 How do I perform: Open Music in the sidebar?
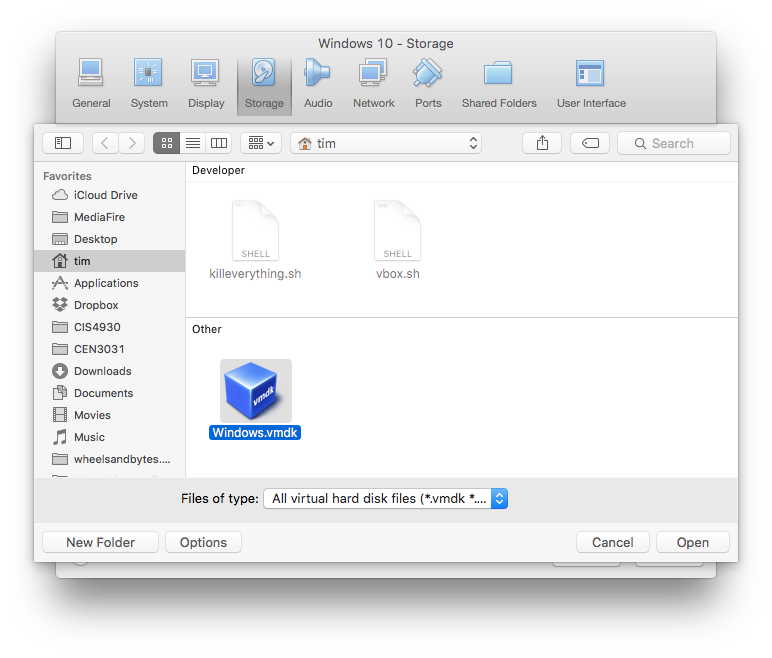pyautogui.click(x=109, y=437)
